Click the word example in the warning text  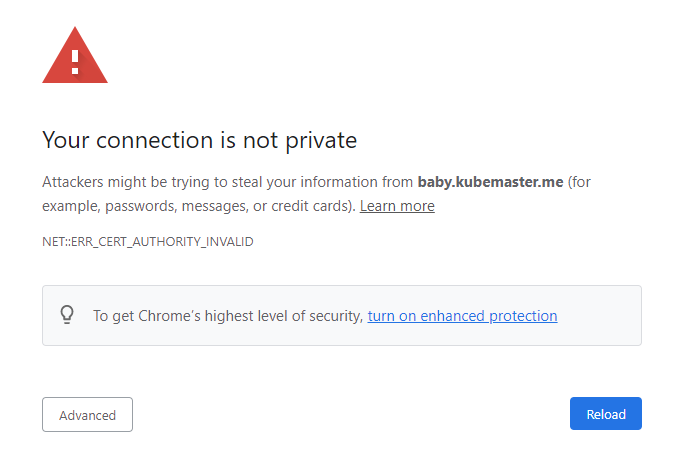pos(70,206)
